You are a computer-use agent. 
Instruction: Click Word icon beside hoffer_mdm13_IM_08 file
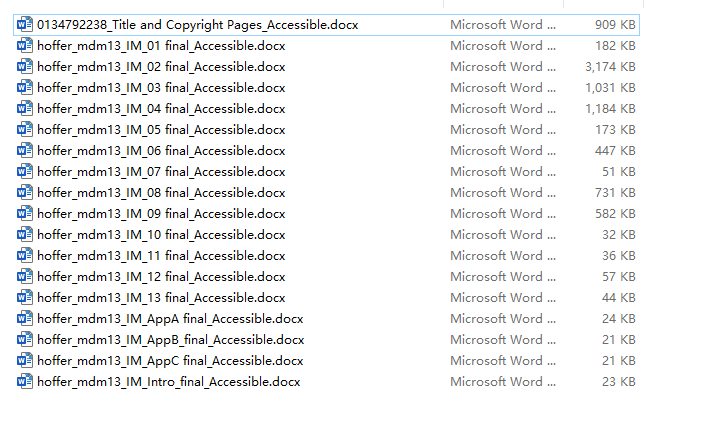25,192
